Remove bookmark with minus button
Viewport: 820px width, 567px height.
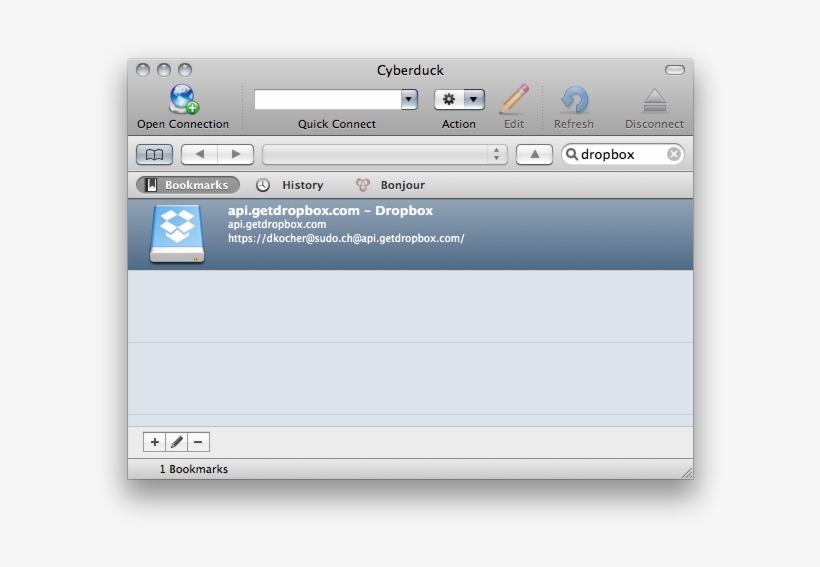[198, 442]
